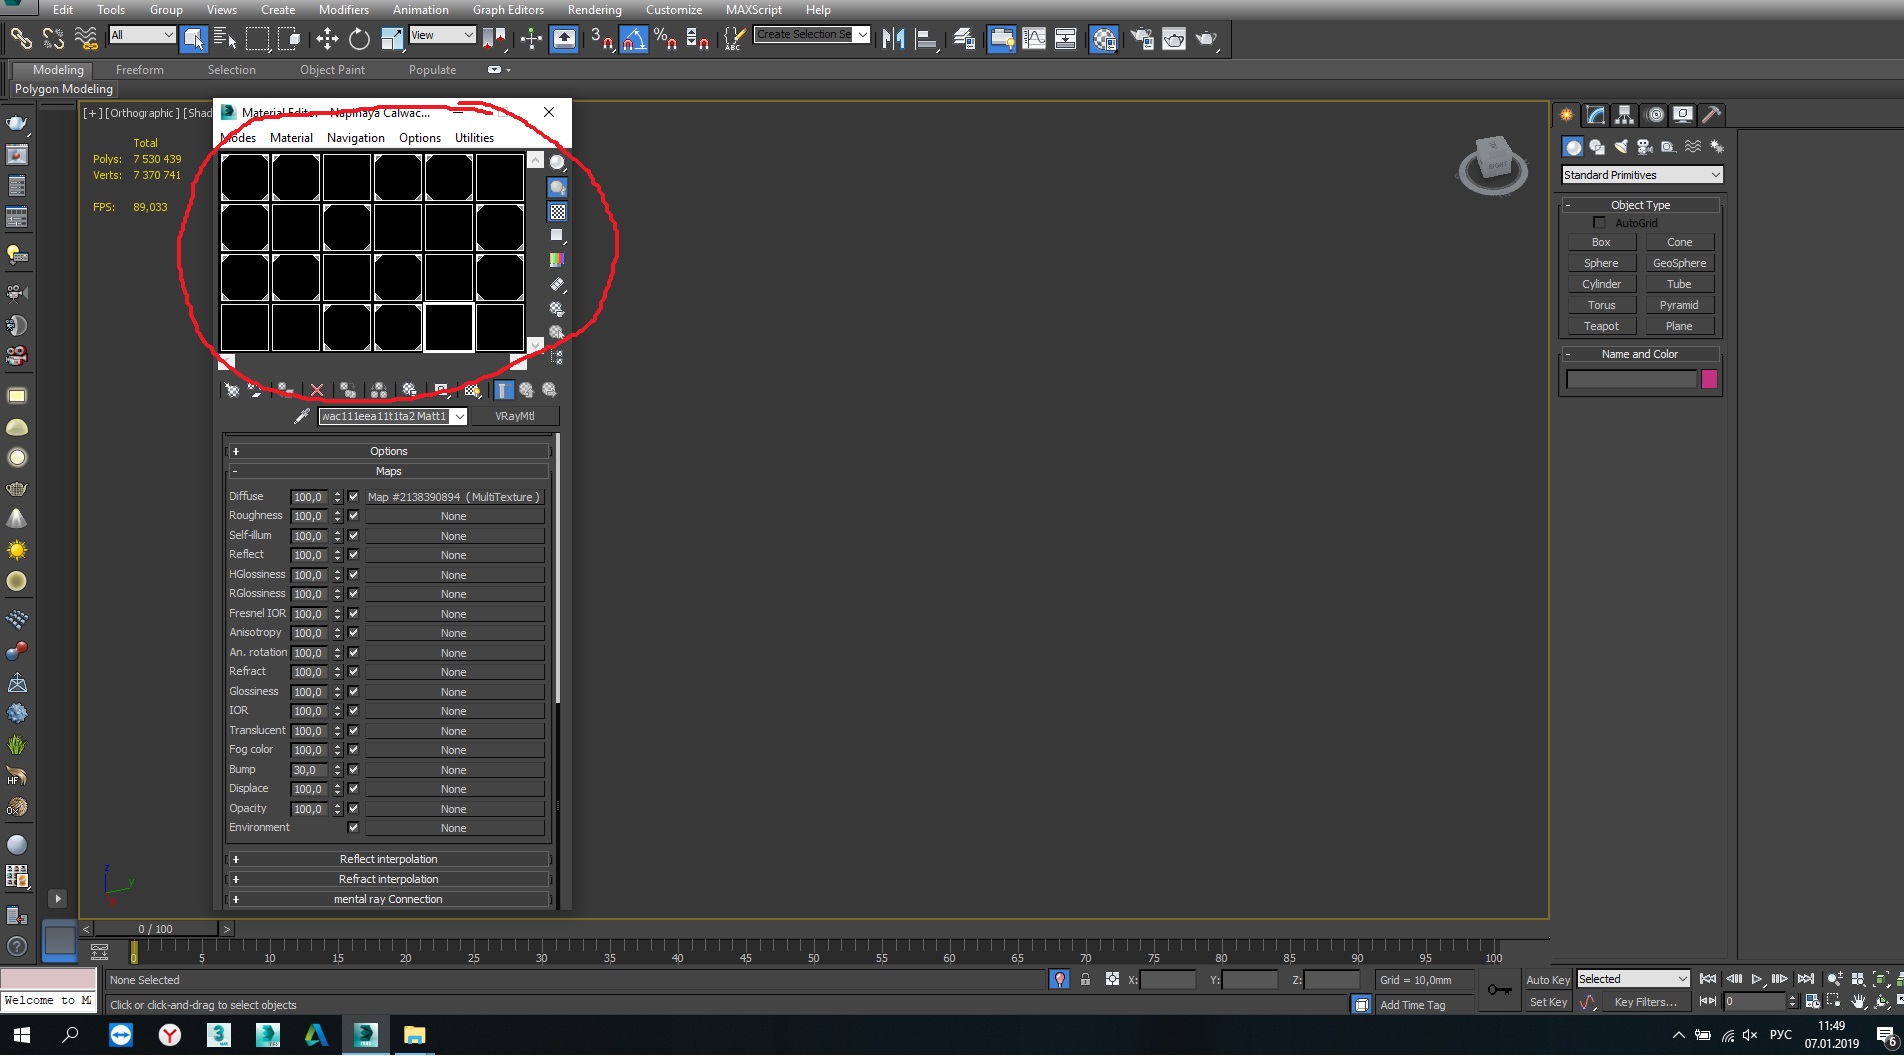This screenshot has height=1056, width=1904.
Task: Toggle background checker in Material Editor
Action: click(x=557, y=212)
